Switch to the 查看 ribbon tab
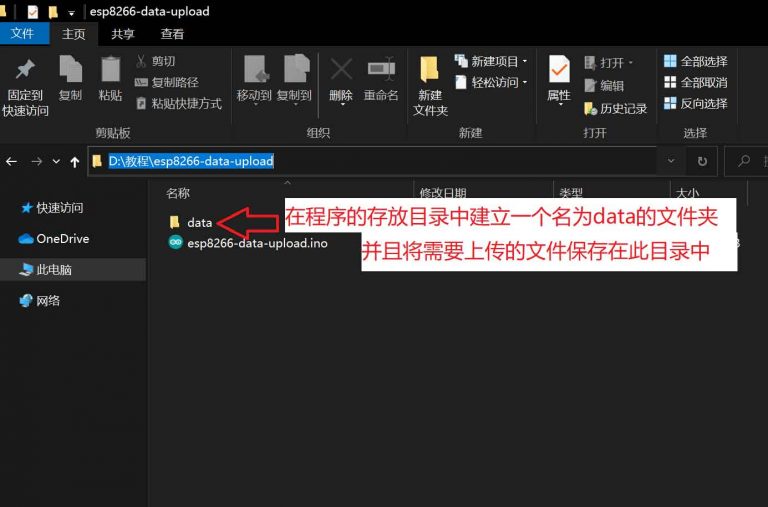The image size is (768, 507). (172, 34)
